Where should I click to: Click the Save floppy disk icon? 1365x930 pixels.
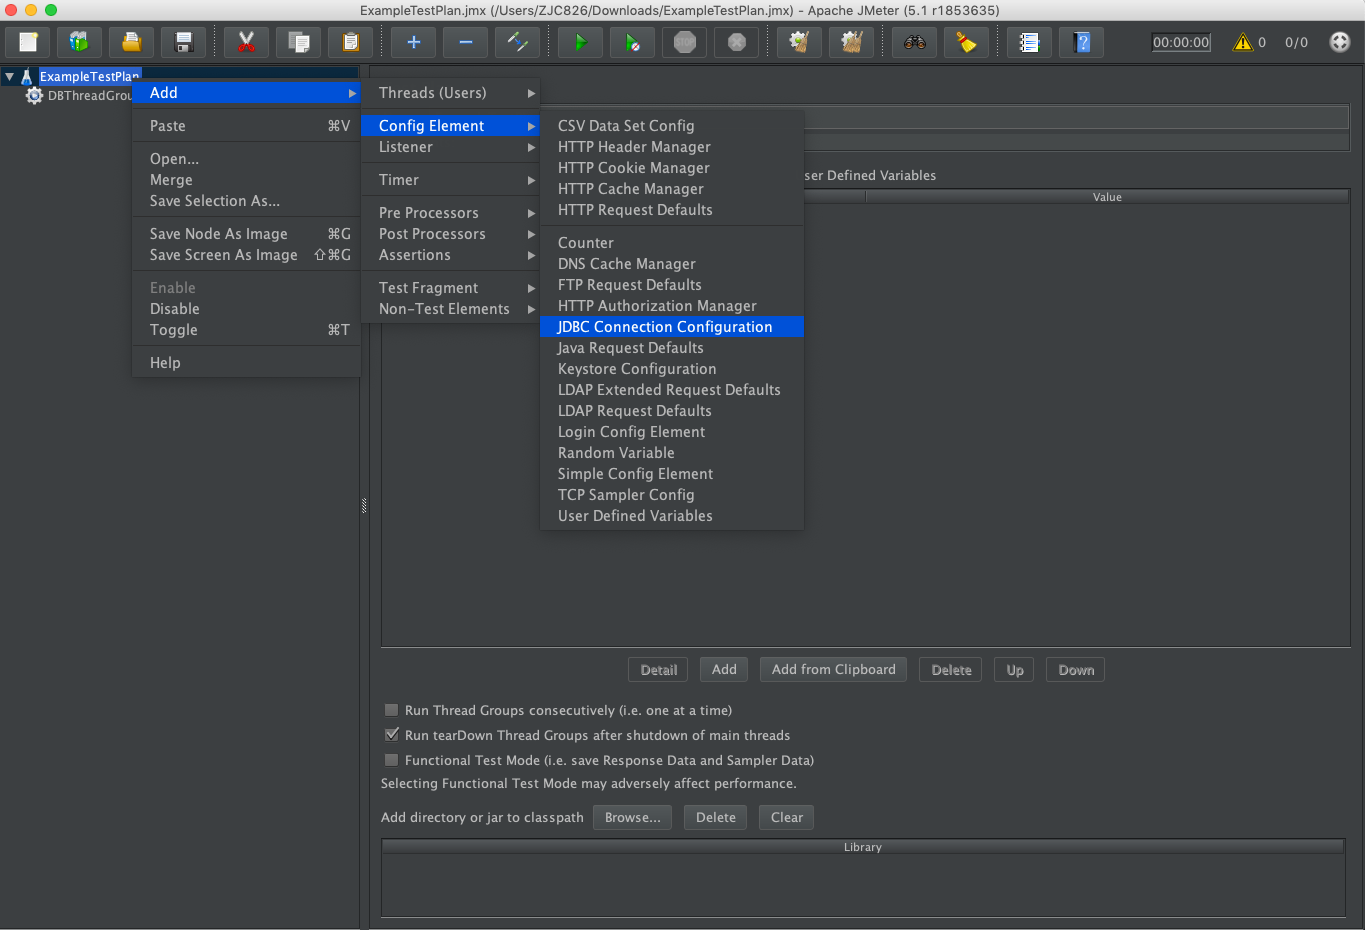pos(183,42)
